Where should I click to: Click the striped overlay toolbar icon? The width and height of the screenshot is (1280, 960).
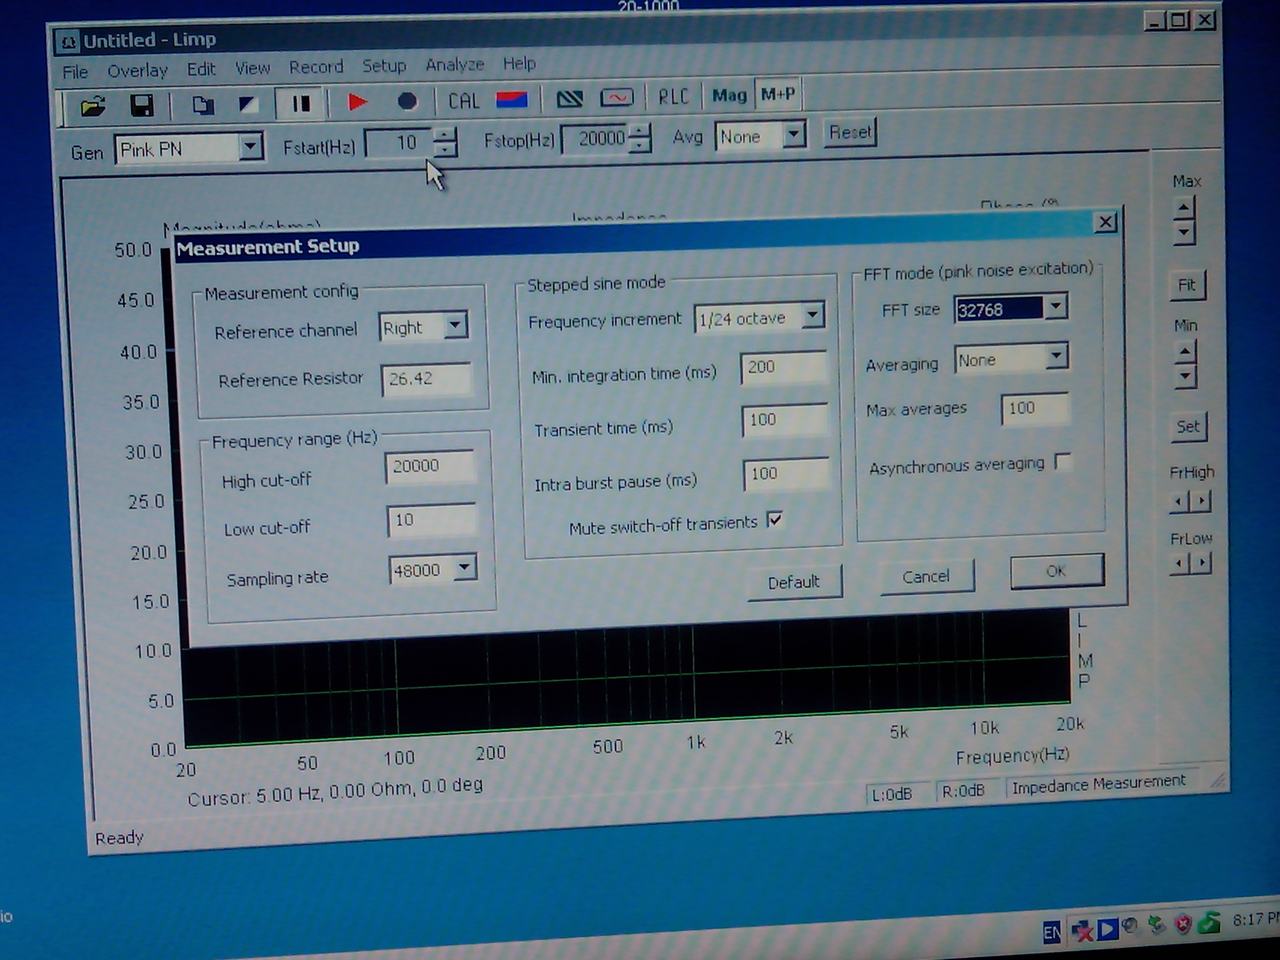[570, 98]
